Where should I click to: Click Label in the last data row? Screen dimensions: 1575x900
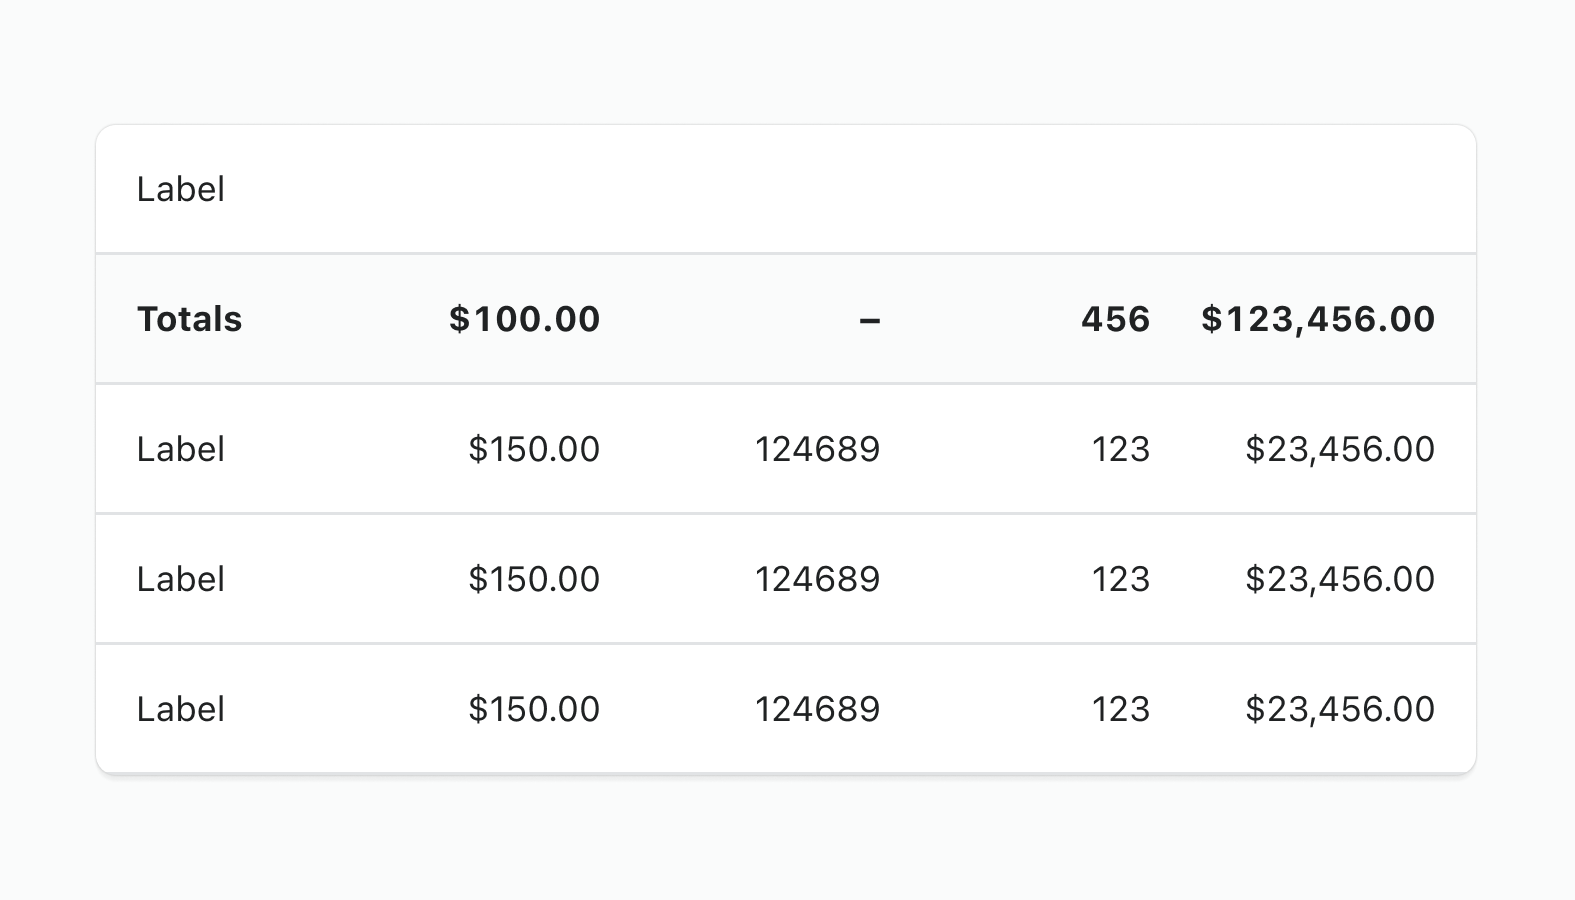pyautogui.click(x=181, y=709)
